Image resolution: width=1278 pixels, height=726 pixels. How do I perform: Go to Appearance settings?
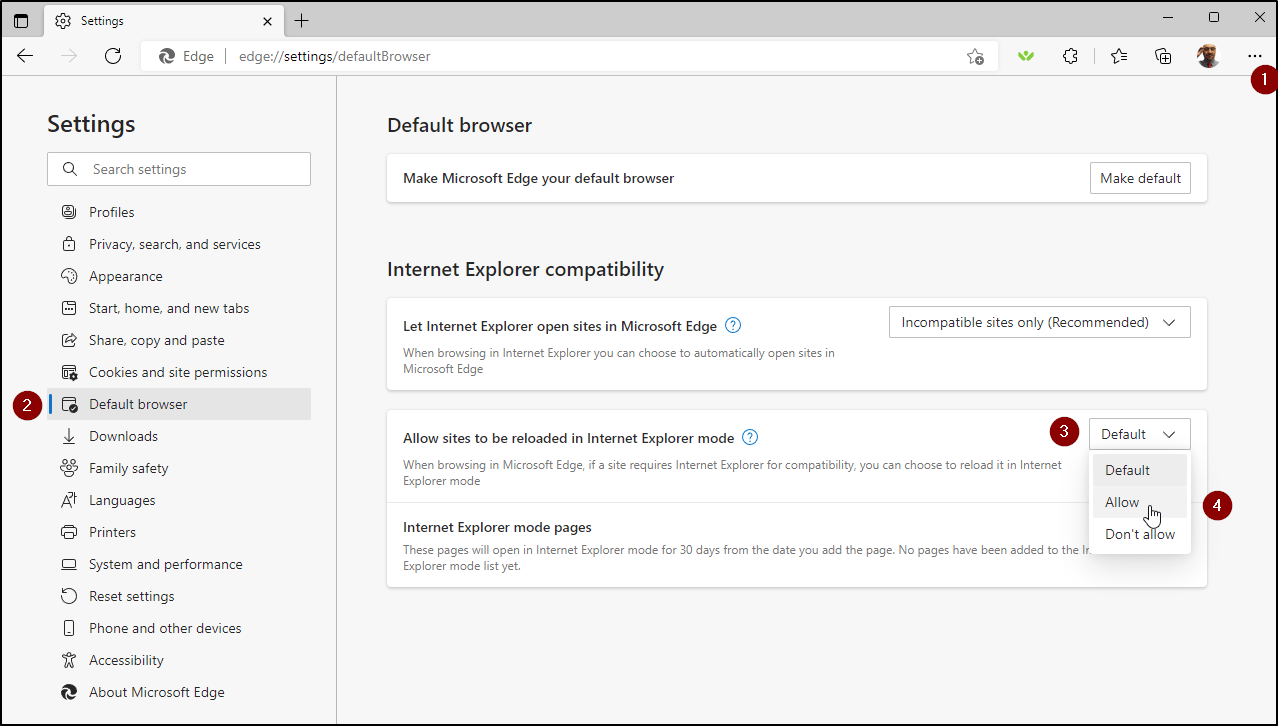coord(179,276)
